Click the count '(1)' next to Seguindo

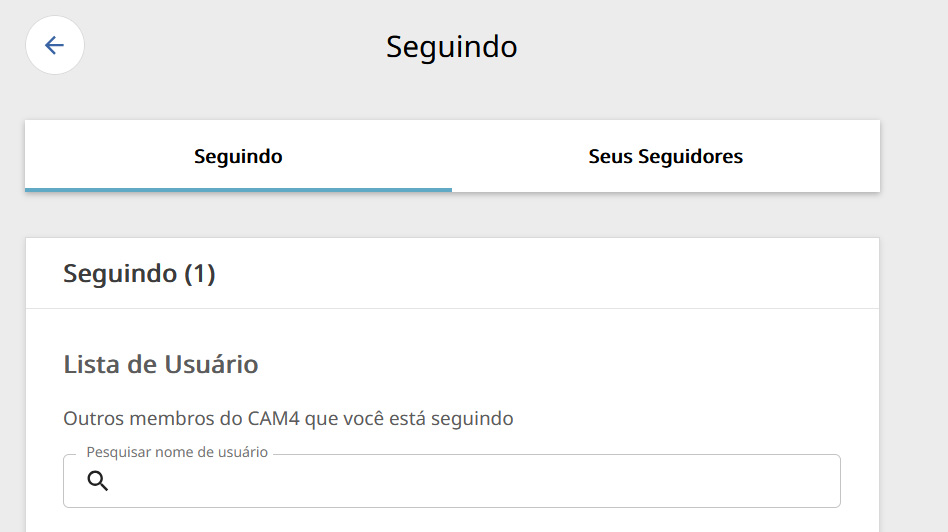tap(200, 273)
